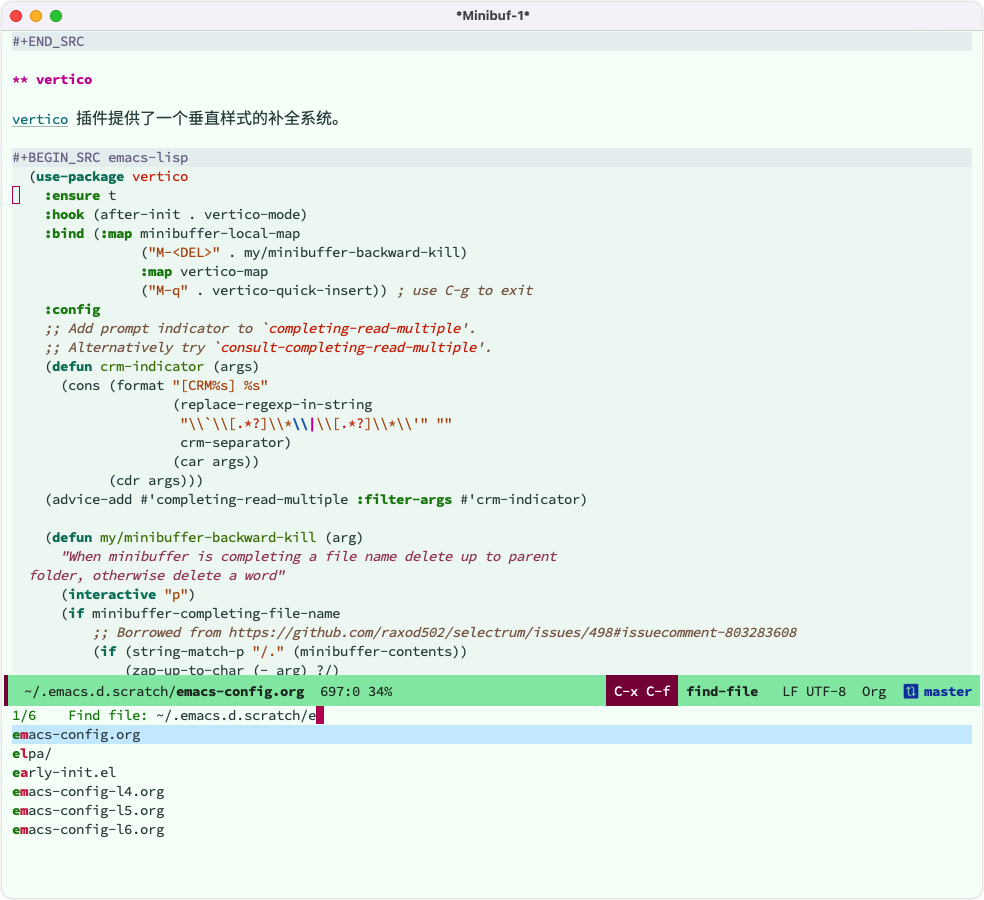Image resolution: width=984 pixels, height=900 pixels.
Task: Click the advice-add completing-read-multiple line
Action: [316, 500]
